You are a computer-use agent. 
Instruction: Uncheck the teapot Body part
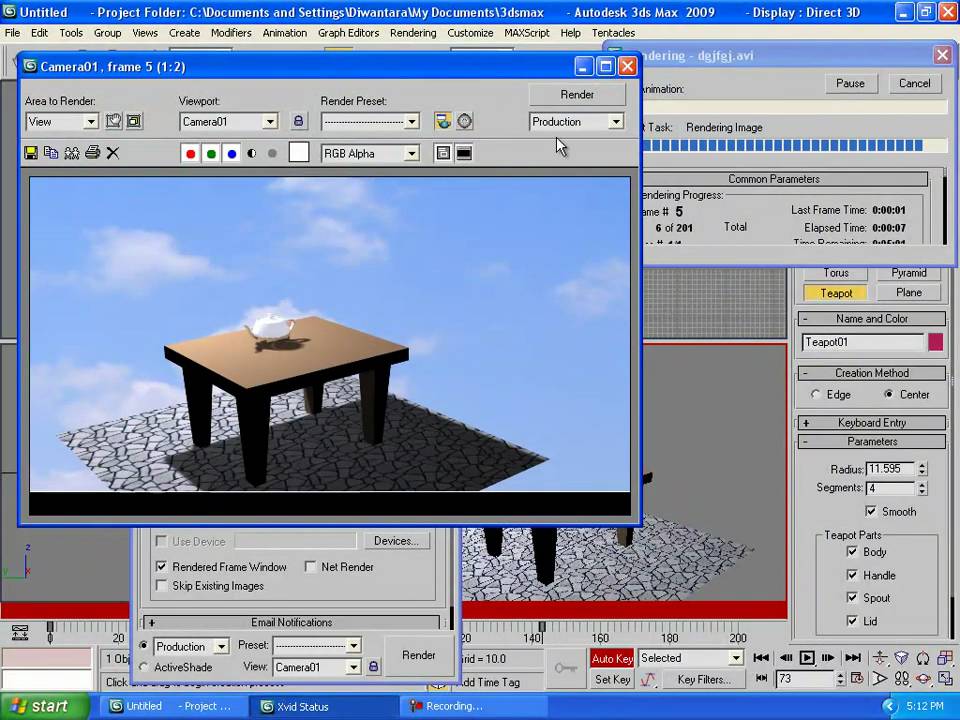[x=852, y=552]
